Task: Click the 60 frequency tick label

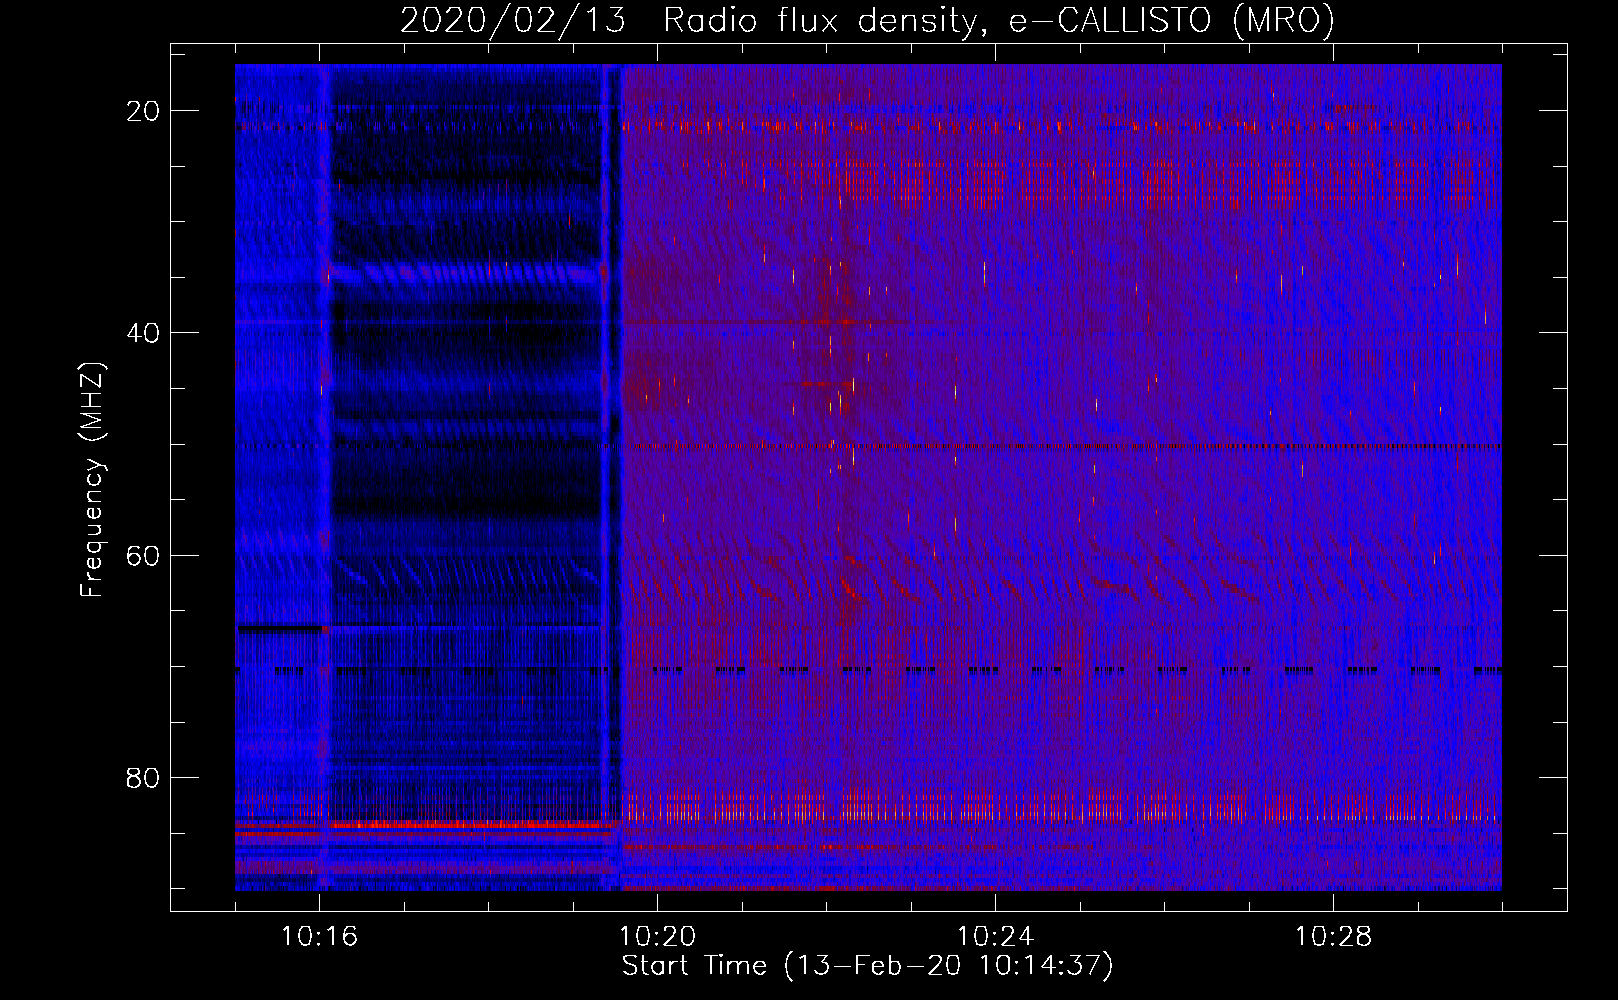Action: [143, 555]
